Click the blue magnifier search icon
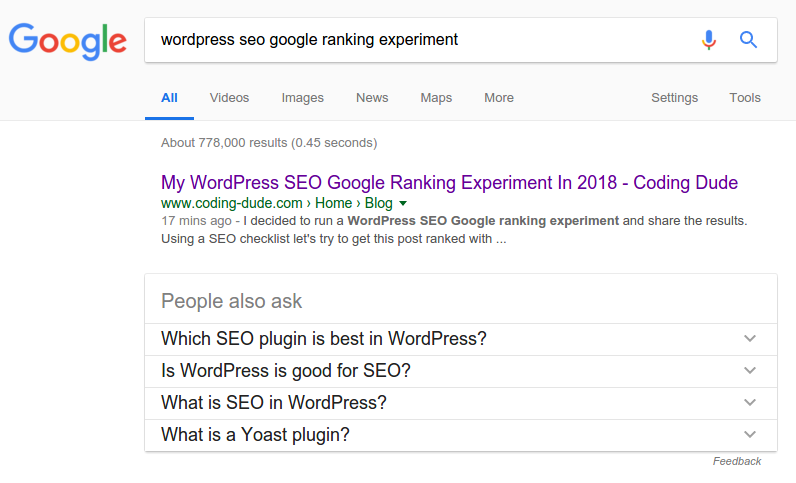Screen dimensions: 796x483 point(748,40)
